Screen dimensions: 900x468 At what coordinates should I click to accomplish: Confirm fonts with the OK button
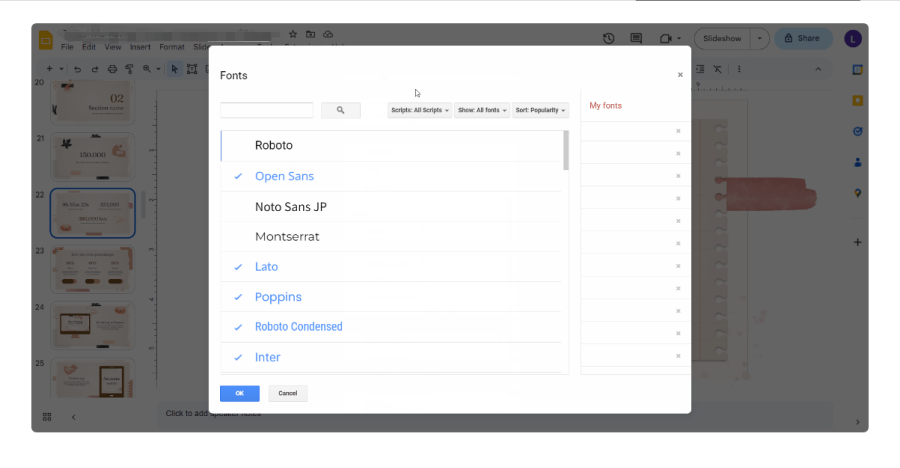[239, 393]
